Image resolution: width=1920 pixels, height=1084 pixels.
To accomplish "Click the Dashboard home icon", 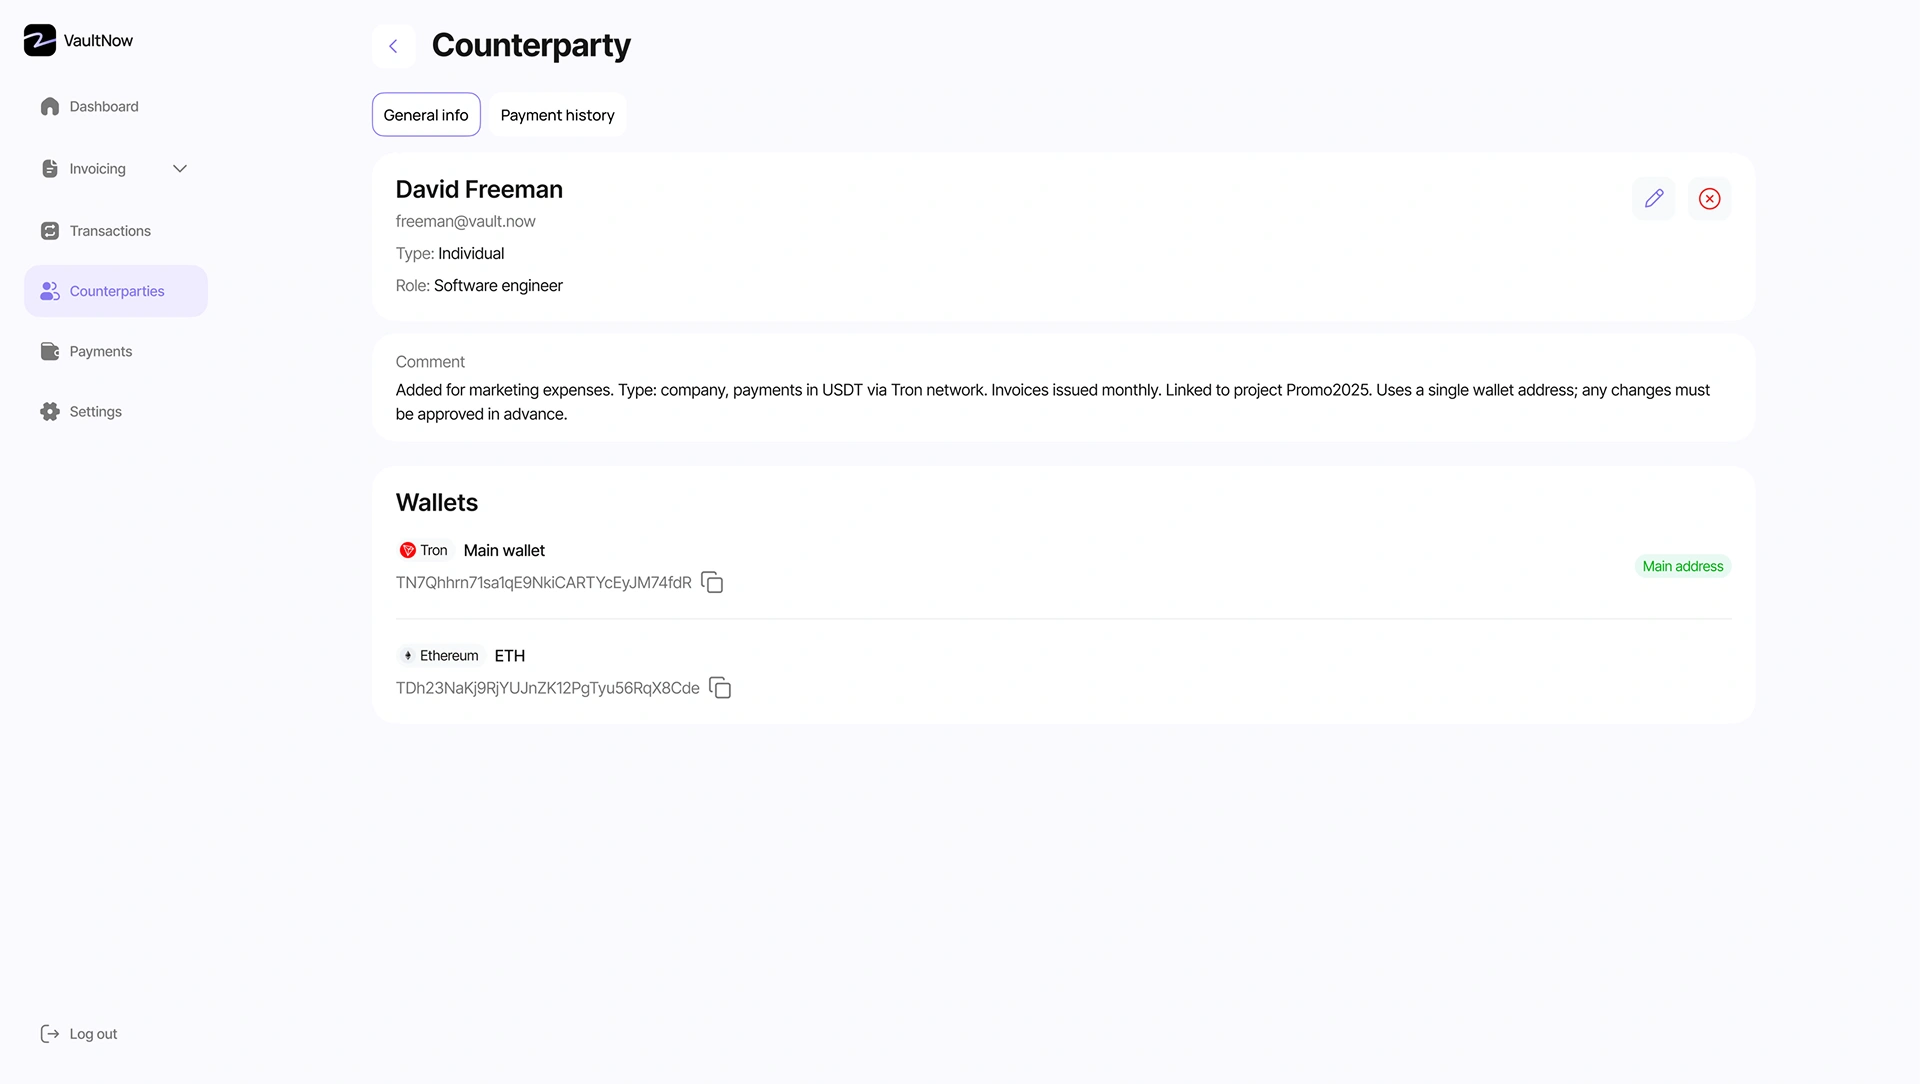I will (50, 107).
